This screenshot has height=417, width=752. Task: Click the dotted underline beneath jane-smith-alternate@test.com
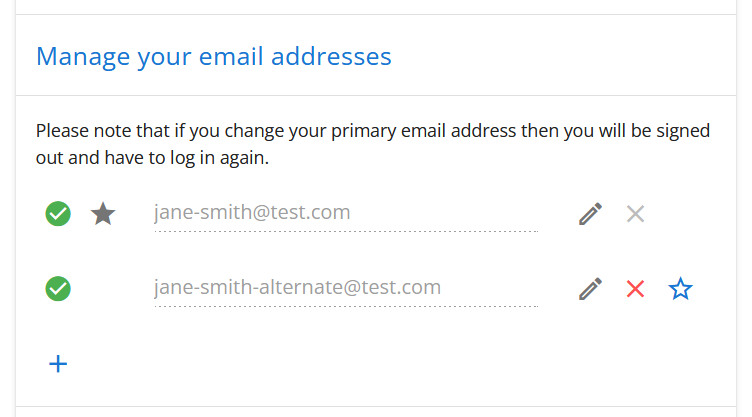click(x=345, y=307)
